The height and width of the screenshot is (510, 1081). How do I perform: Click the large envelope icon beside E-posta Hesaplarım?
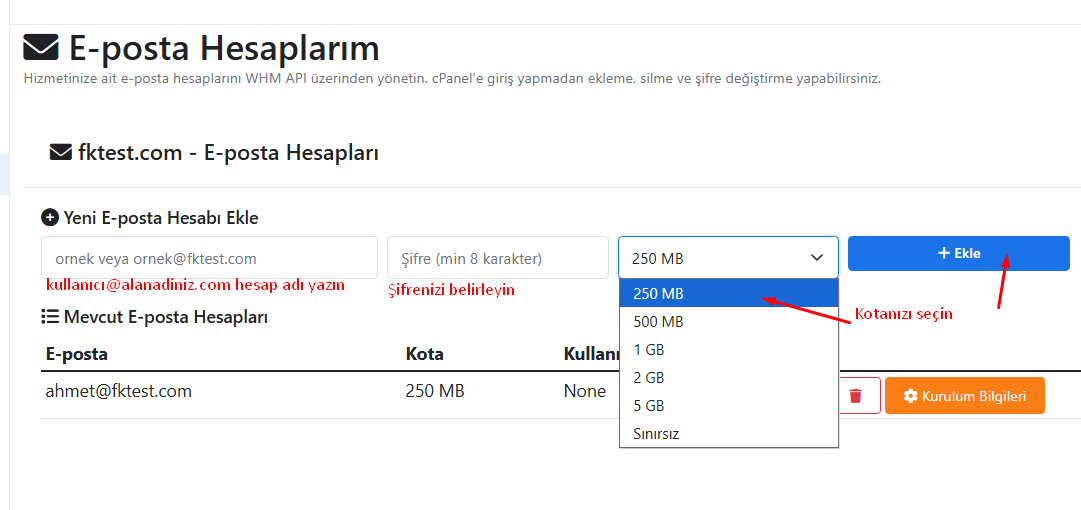point(41,47)
